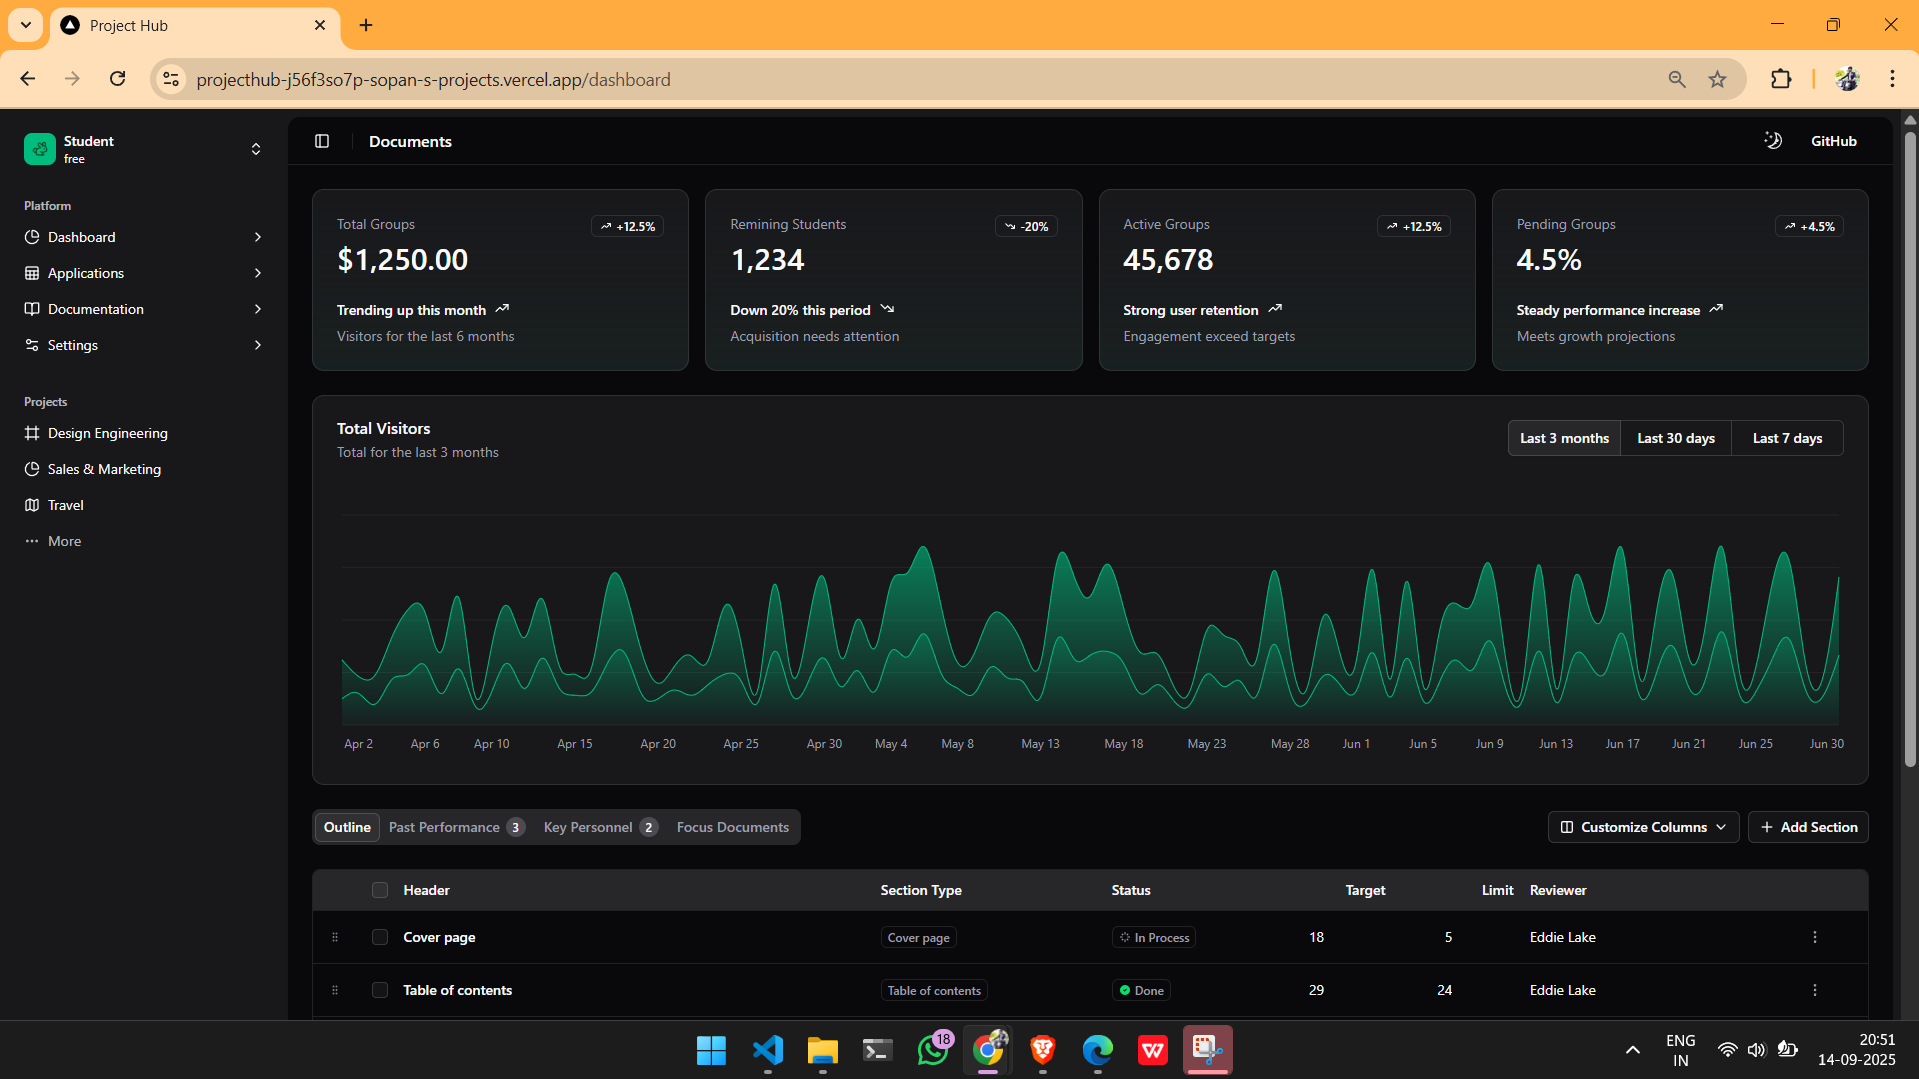Select the Last 3 months range
The width and height of the screenshot is (1919, 1079).
(x=1564, y=438)
